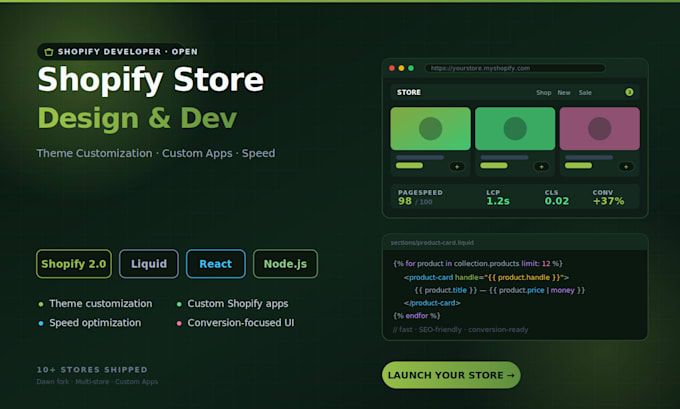Click the red window dot in the mockup
The width and height of the screenshot is (680, 409).
pos(392,68)
